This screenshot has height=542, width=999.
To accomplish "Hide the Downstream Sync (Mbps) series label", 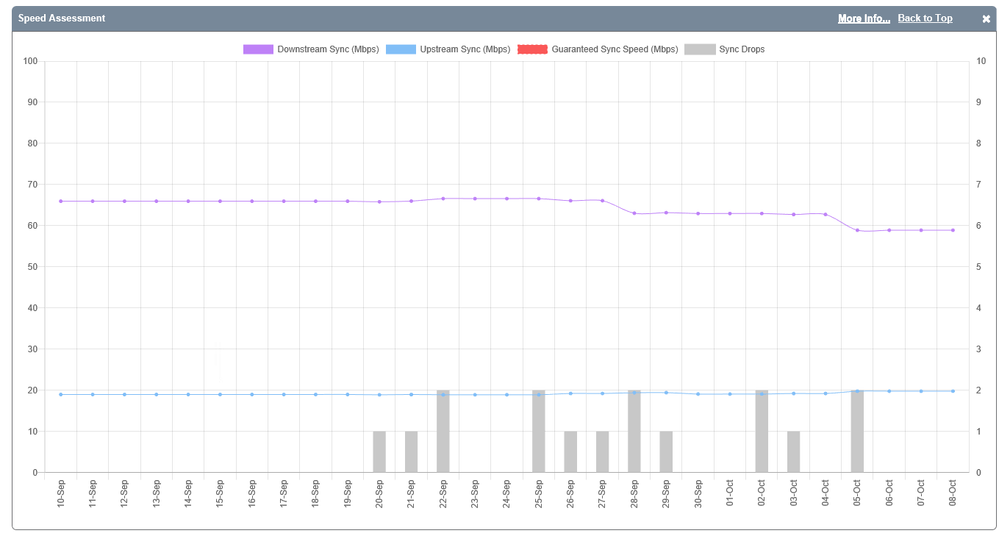I will 327,49.
